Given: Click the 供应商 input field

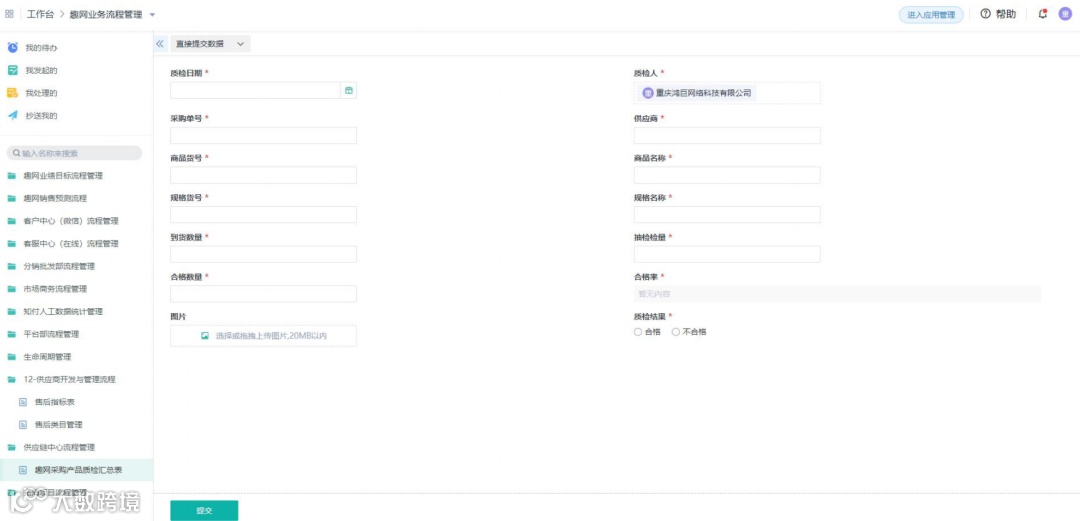Looking at the screenshot, I should point(727,135).
